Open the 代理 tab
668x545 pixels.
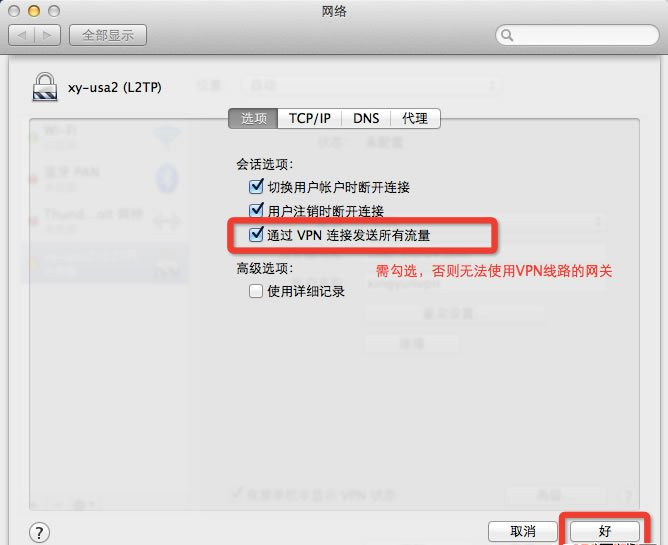pos(415,118)
